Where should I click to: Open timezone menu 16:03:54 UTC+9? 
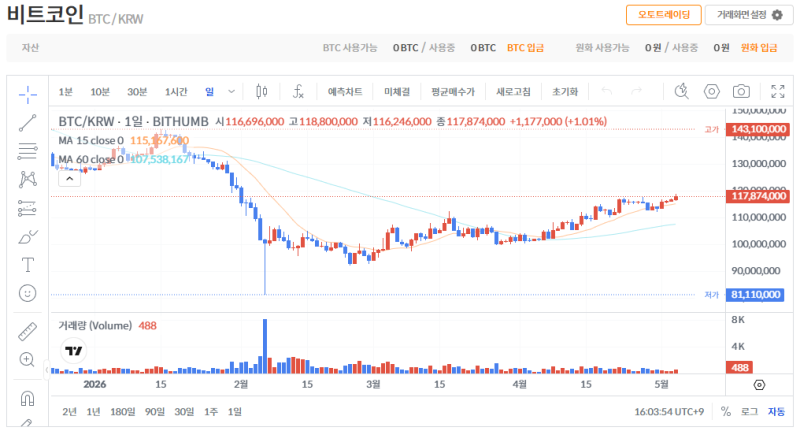(x=669, y=412)
